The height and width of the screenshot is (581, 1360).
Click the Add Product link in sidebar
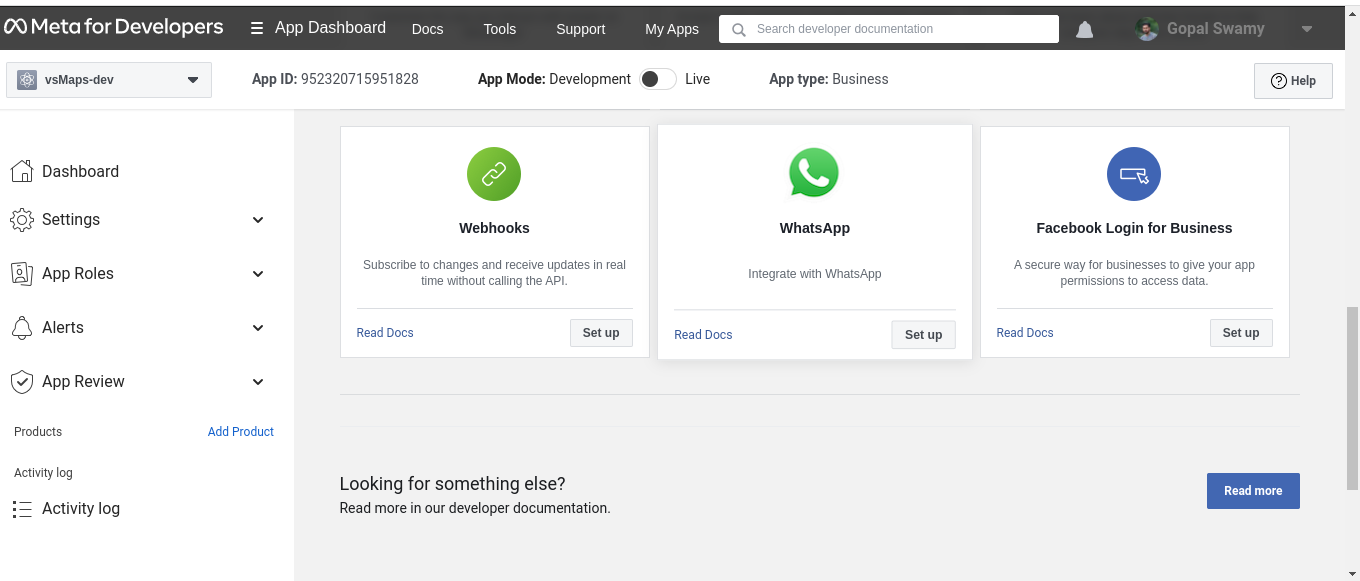pos(240,432)
